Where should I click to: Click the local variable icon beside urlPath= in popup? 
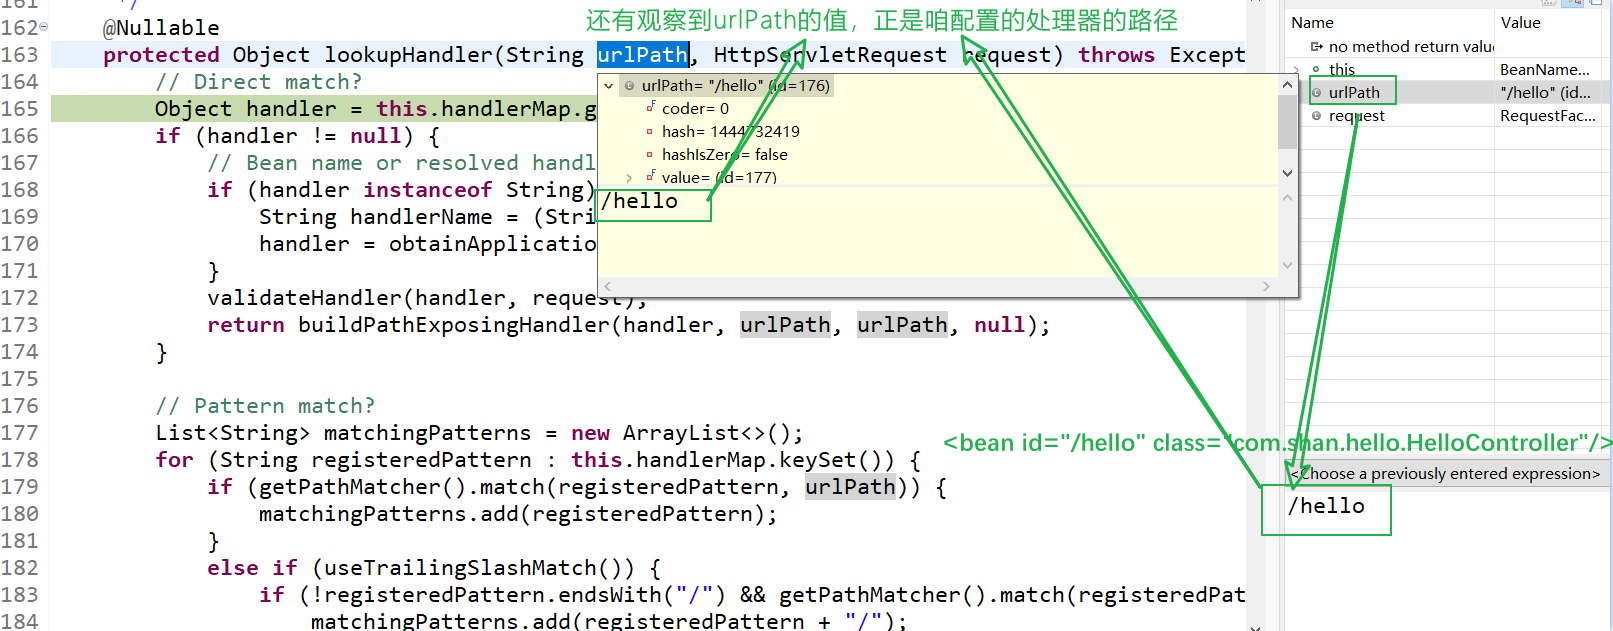point(629,86)
